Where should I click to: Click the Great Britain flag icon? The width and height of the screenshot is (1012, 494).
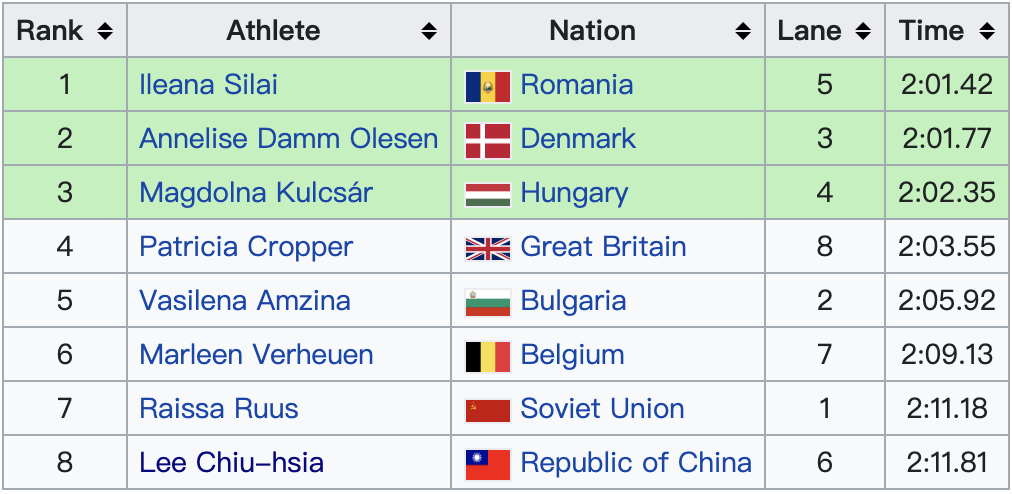[x=488, y=247]
